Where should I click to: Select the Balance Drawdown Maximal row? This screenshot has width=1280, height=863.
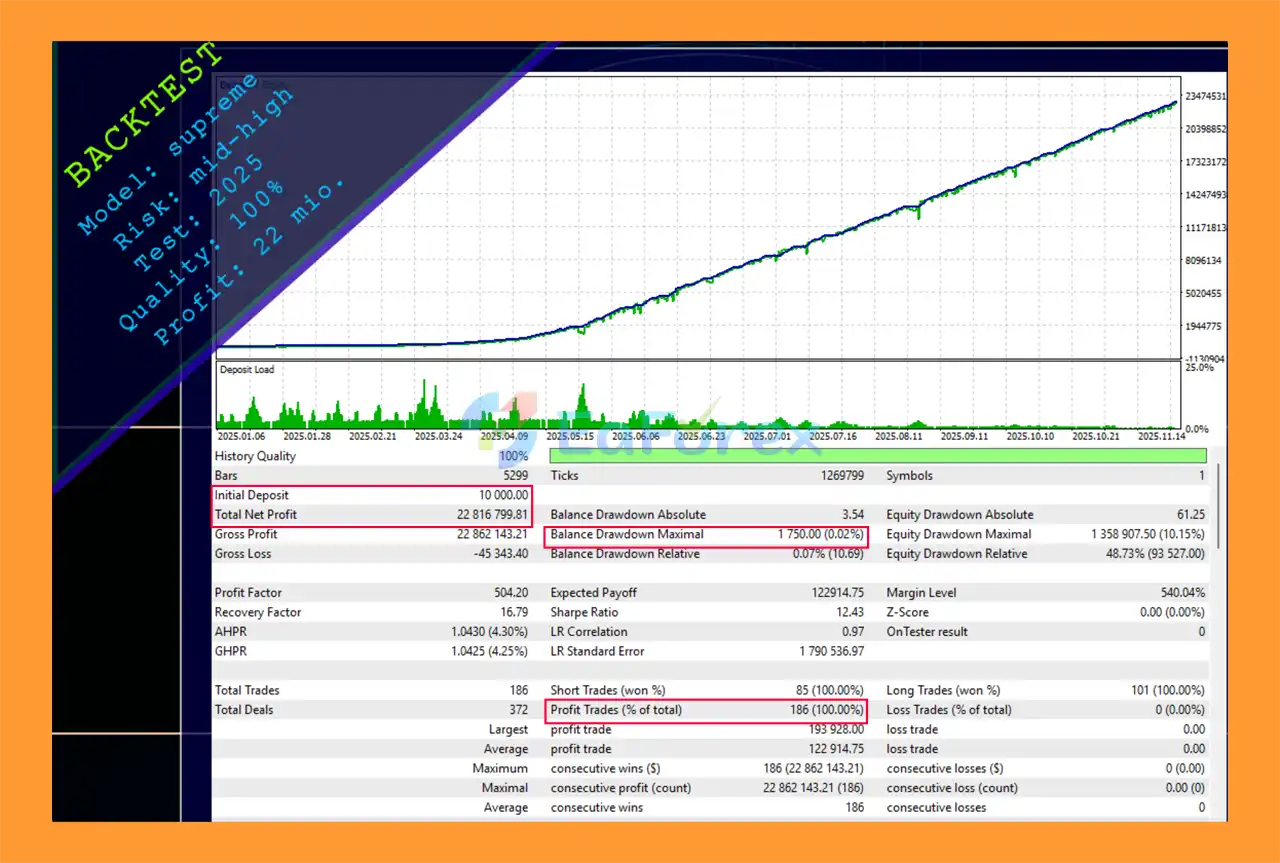pyautogui.click(x=706, y=535)
